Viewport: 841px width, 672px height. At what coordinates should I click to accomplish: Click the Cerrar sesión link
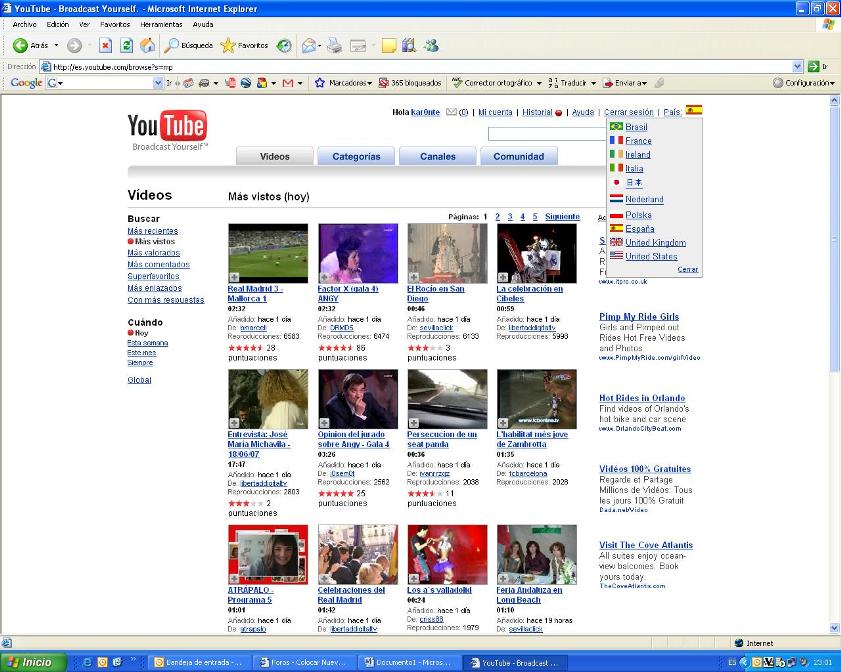click(x=629, y=112)
